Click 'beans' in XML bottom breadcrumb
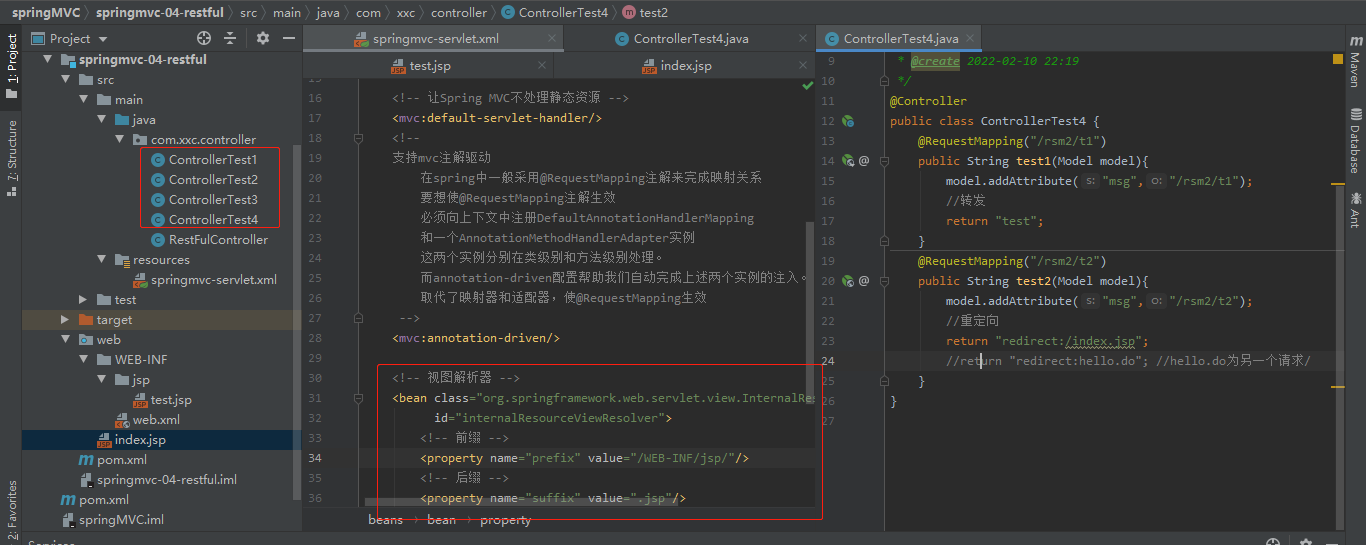 (x=385, y=520)
